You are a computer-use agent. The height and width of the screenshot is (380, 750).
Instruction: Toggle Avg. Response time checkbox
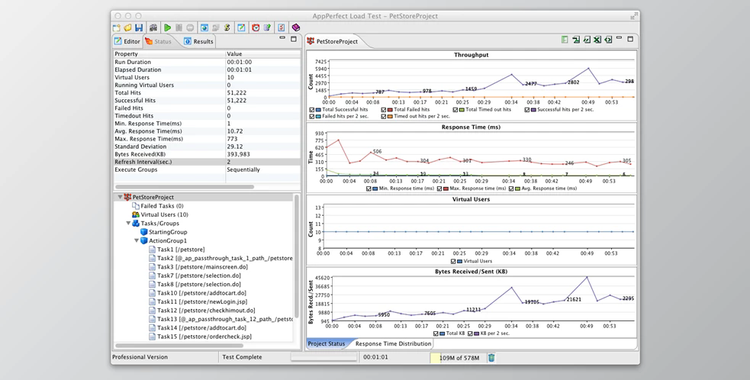tap(511, 189)
